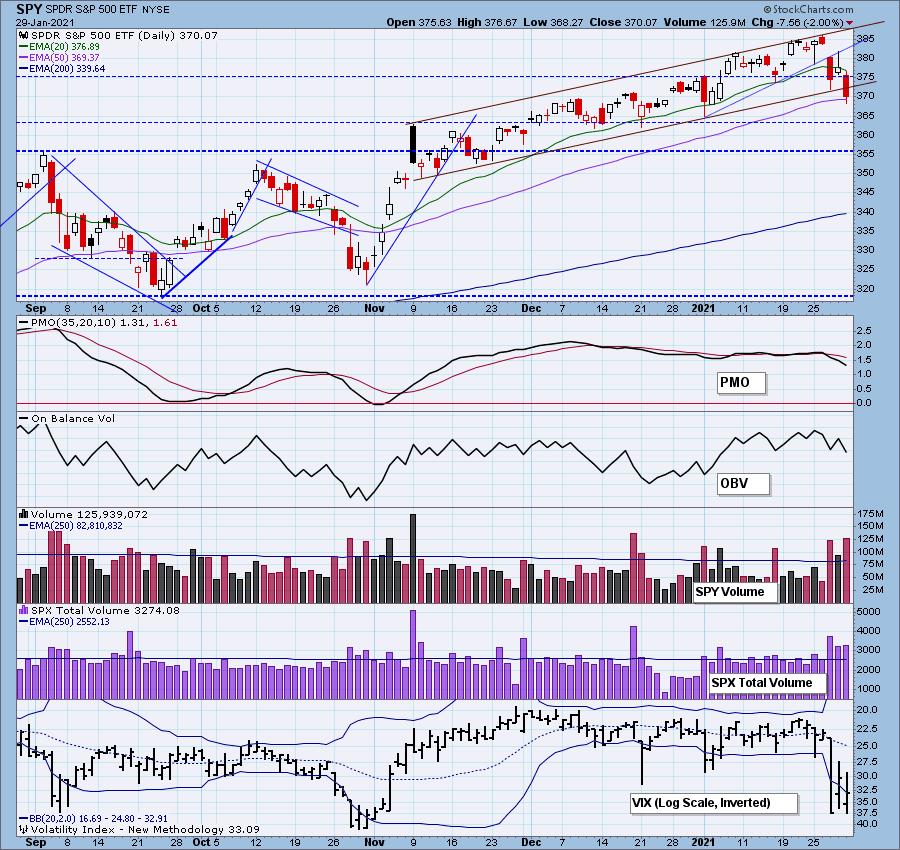Screen dimensions: 900x850
Task: Click the 5000 SPX volume axis label
Action: [868, 612]
